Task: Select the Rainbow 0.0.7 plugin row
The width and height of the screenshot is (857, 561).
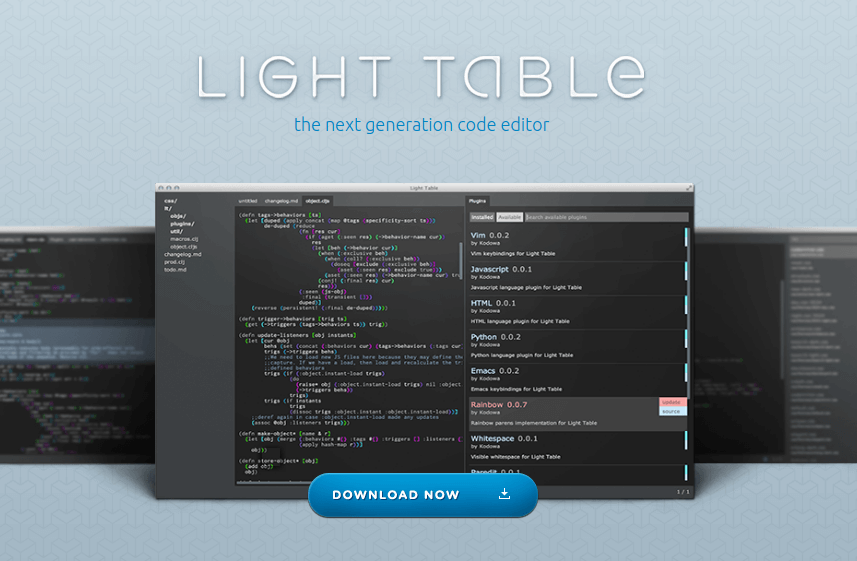Action: tap(578, 414)
